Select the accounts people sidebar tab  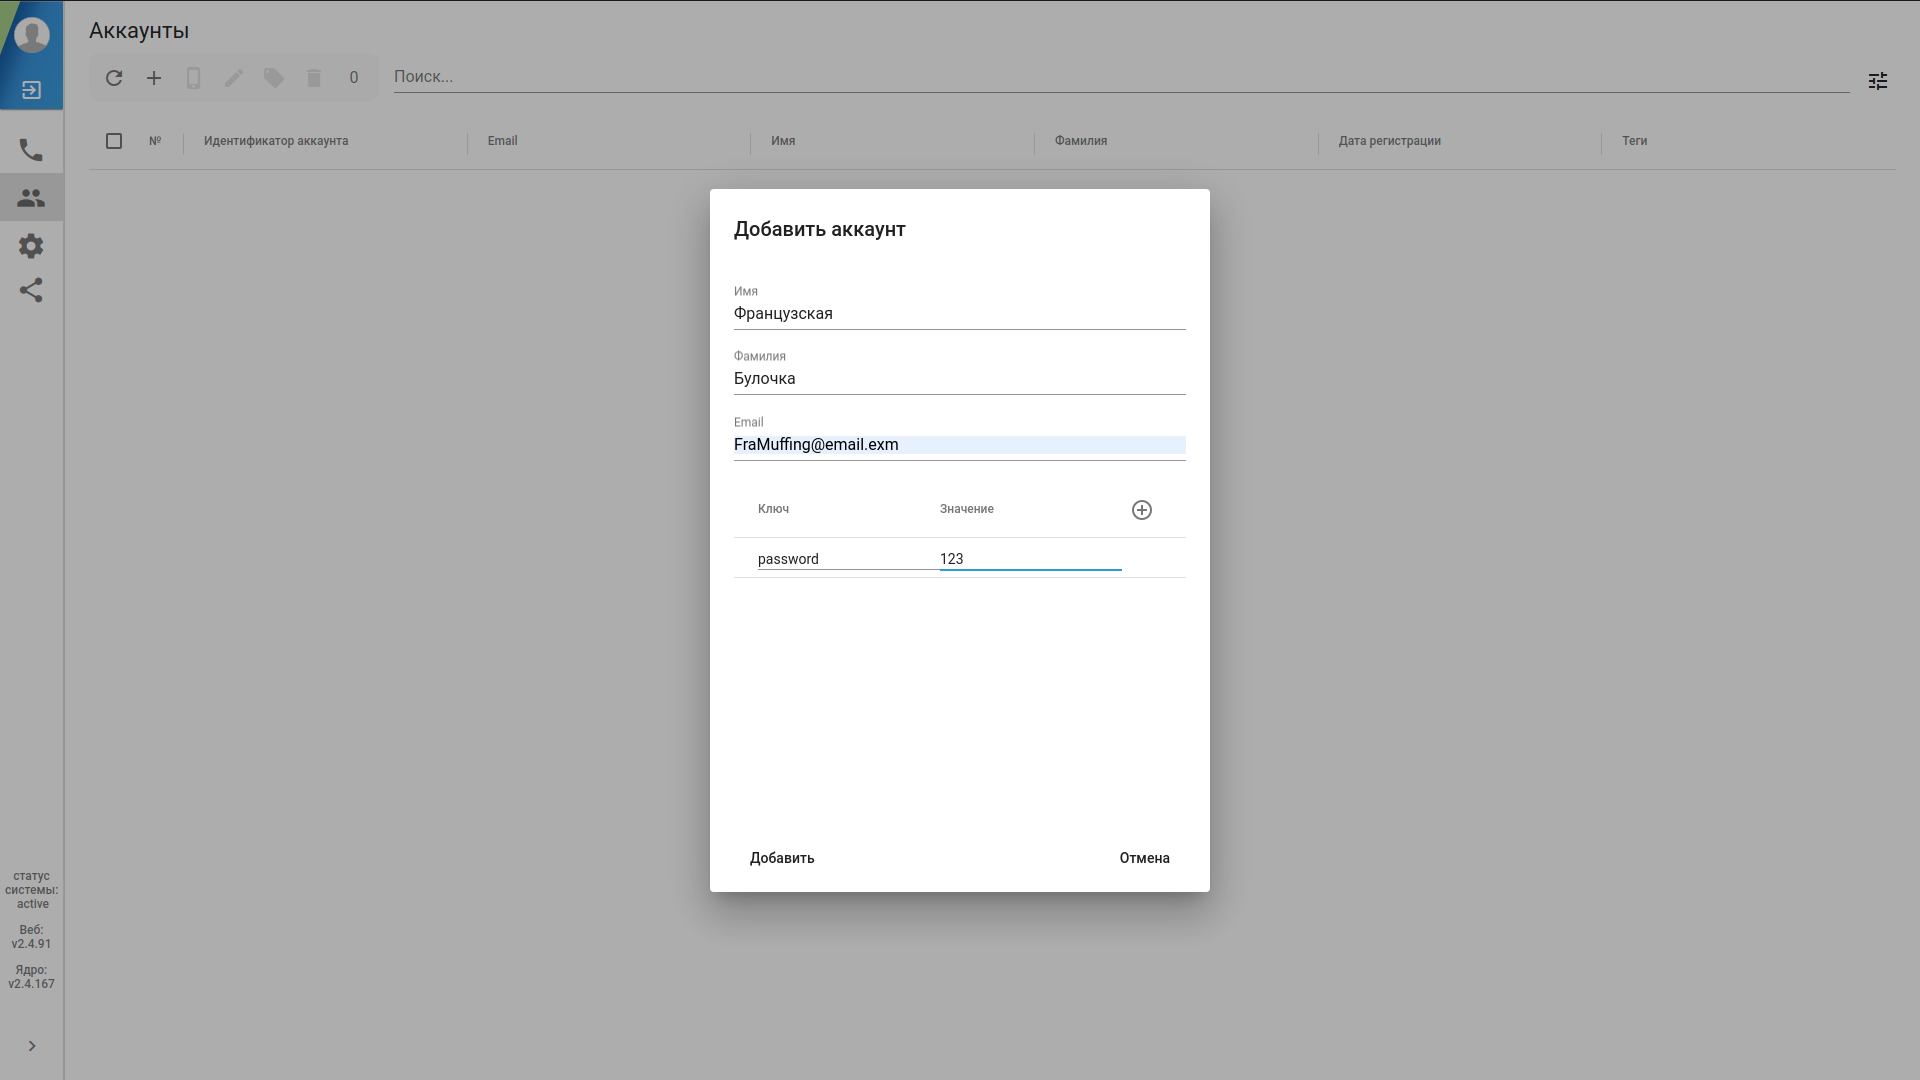[31, 198]
